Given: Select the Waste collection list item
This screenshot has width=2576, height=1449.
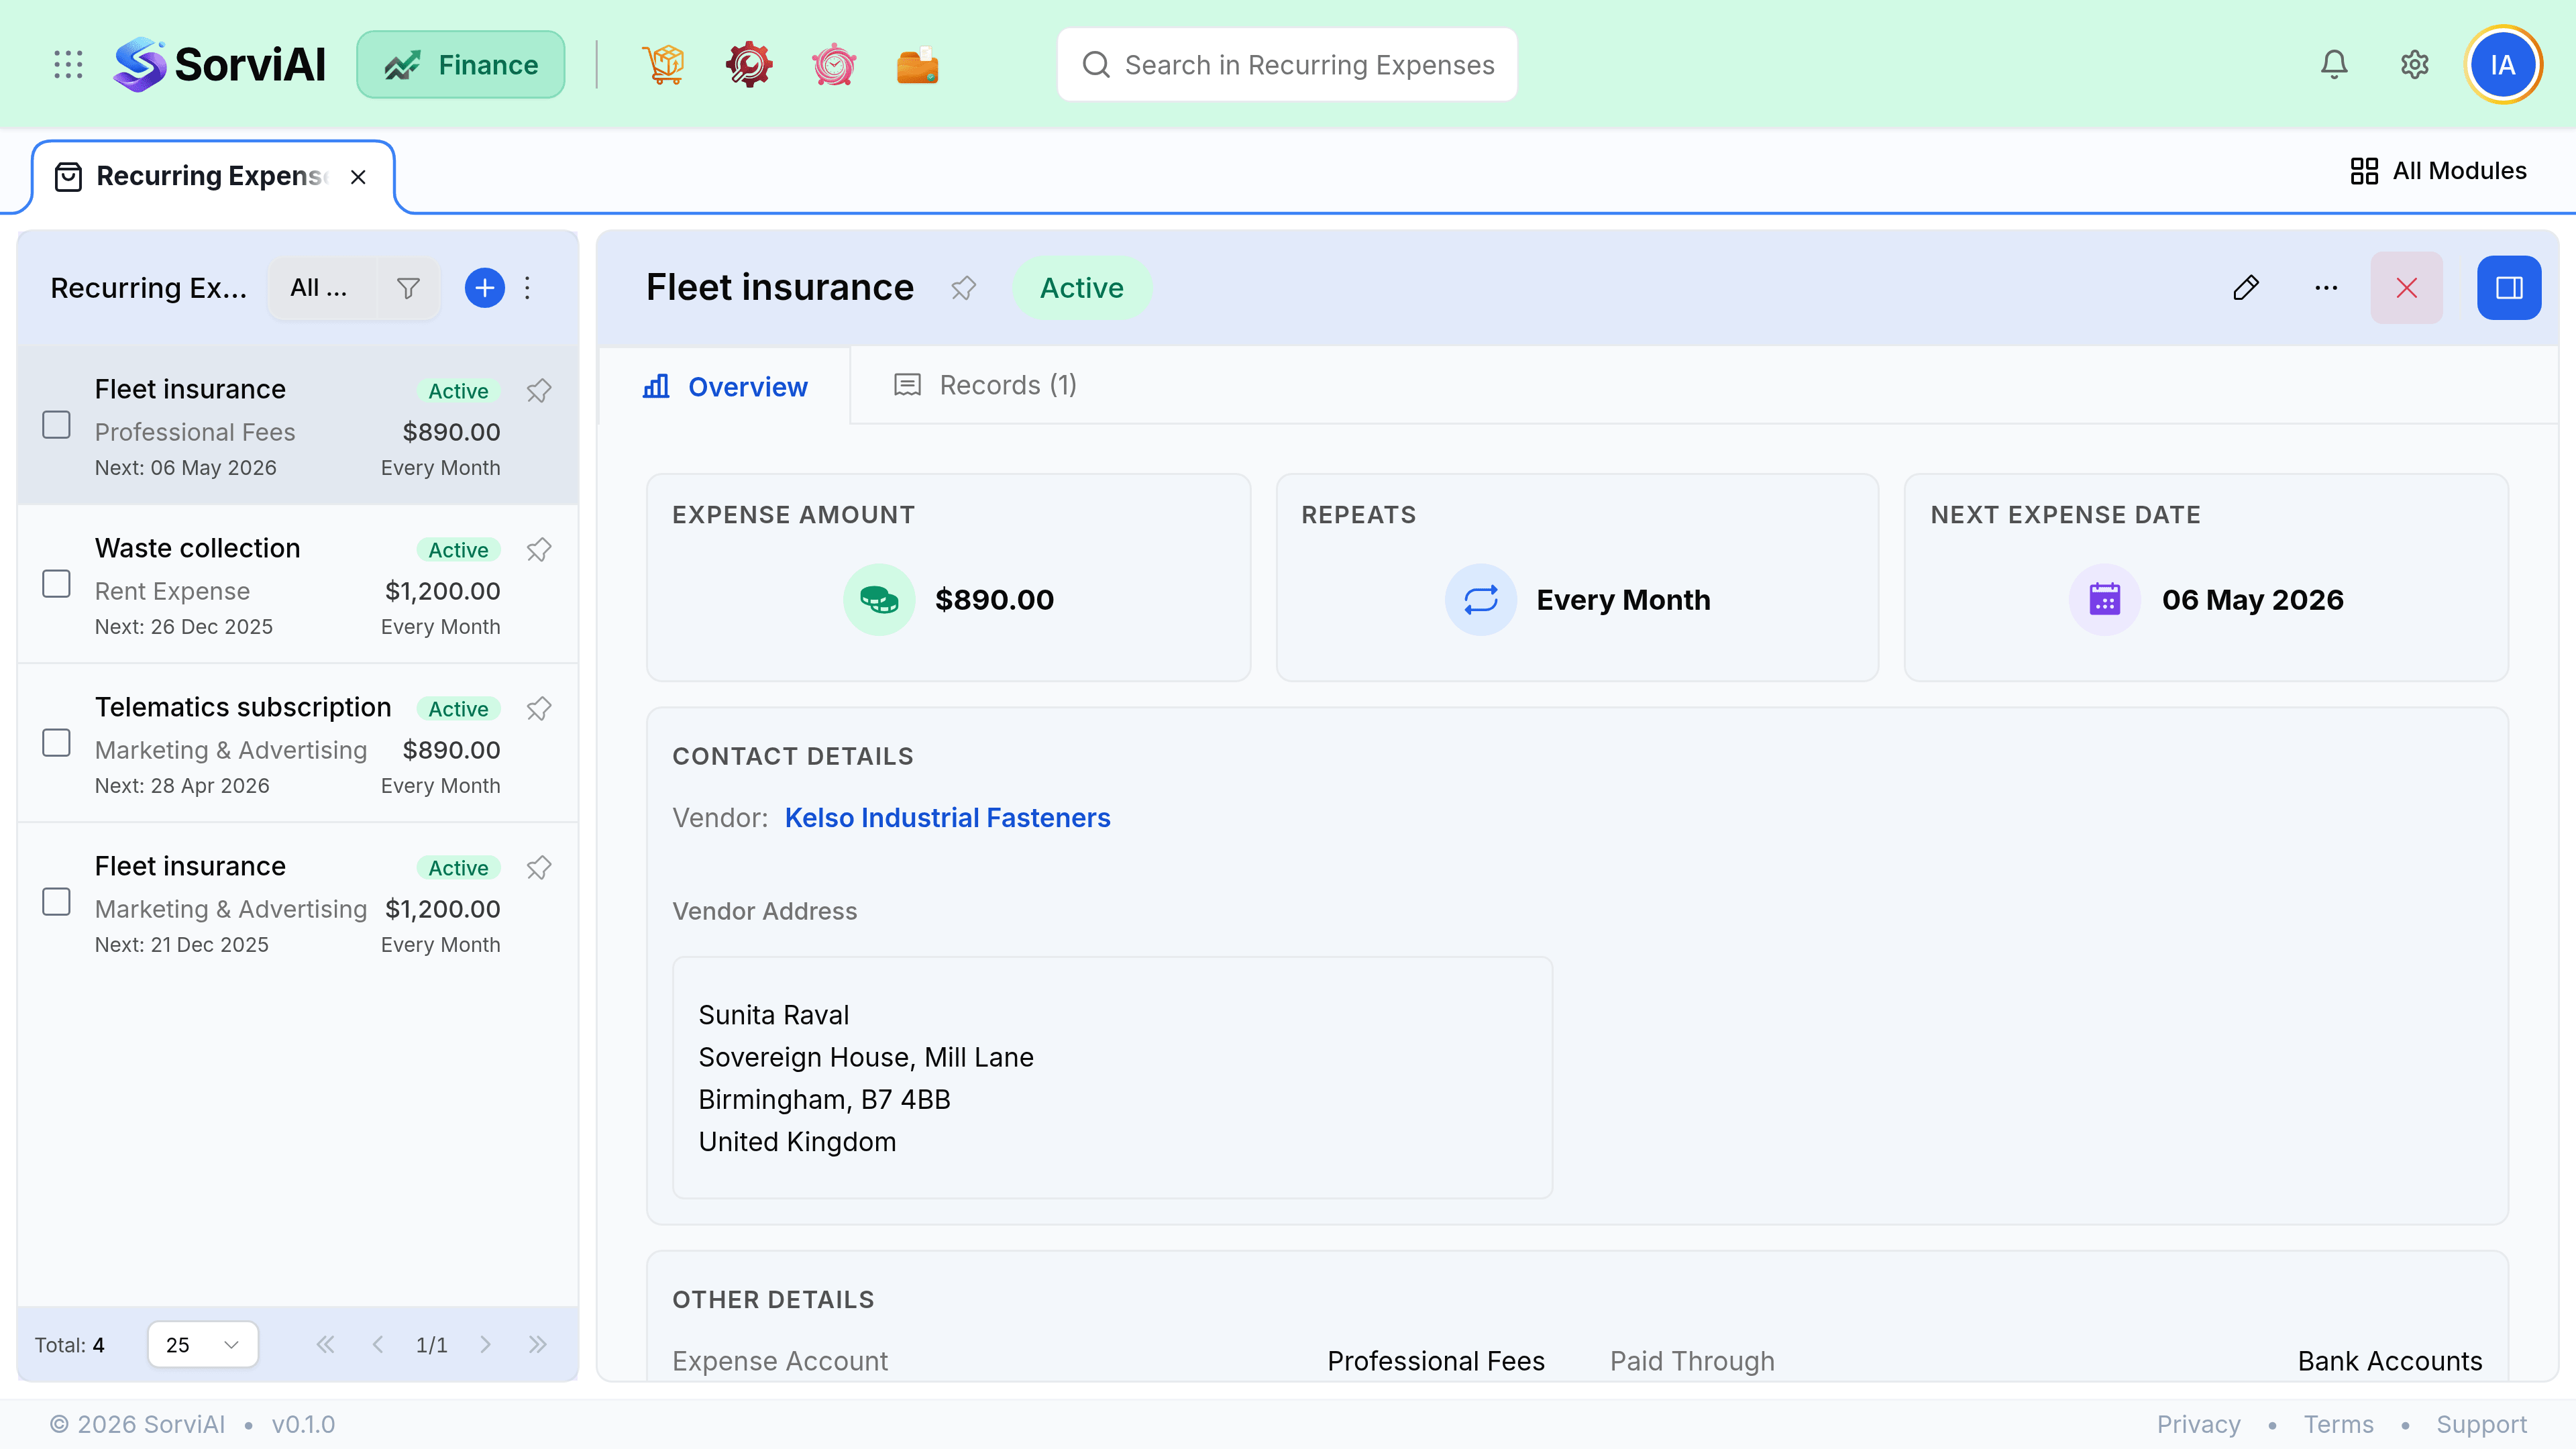Looking at the screenshot, I should pos(298,584).
